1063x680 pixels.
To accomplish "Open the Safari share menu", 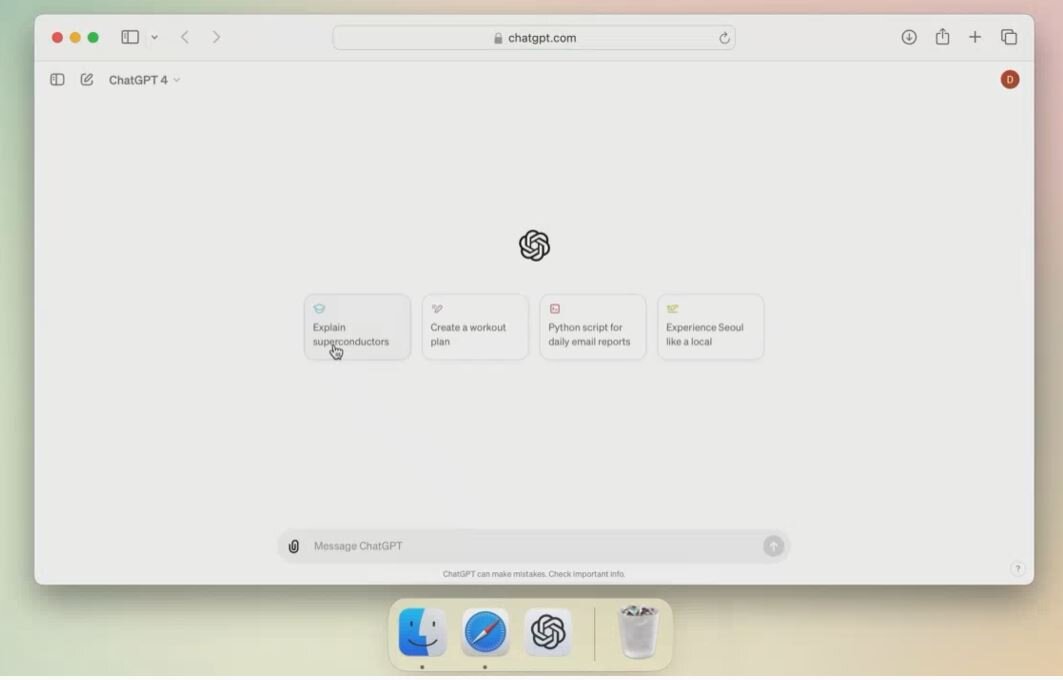I will coord(942,37).
